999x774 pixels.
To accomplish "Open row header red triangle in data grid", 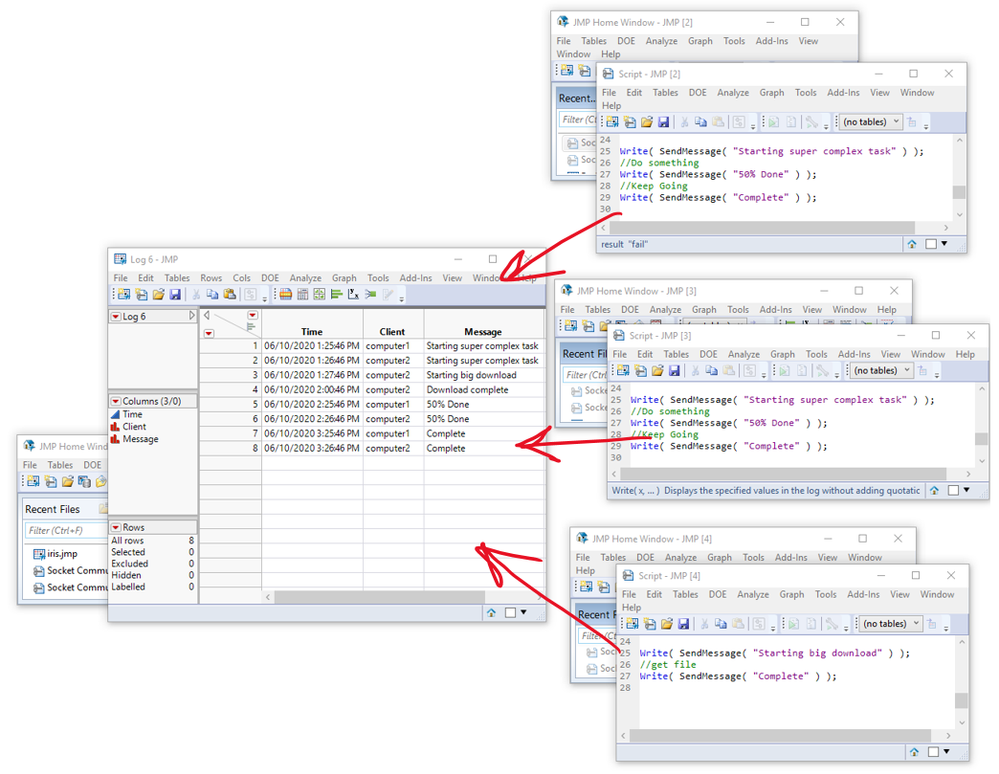I will click(x=208, y=333).
